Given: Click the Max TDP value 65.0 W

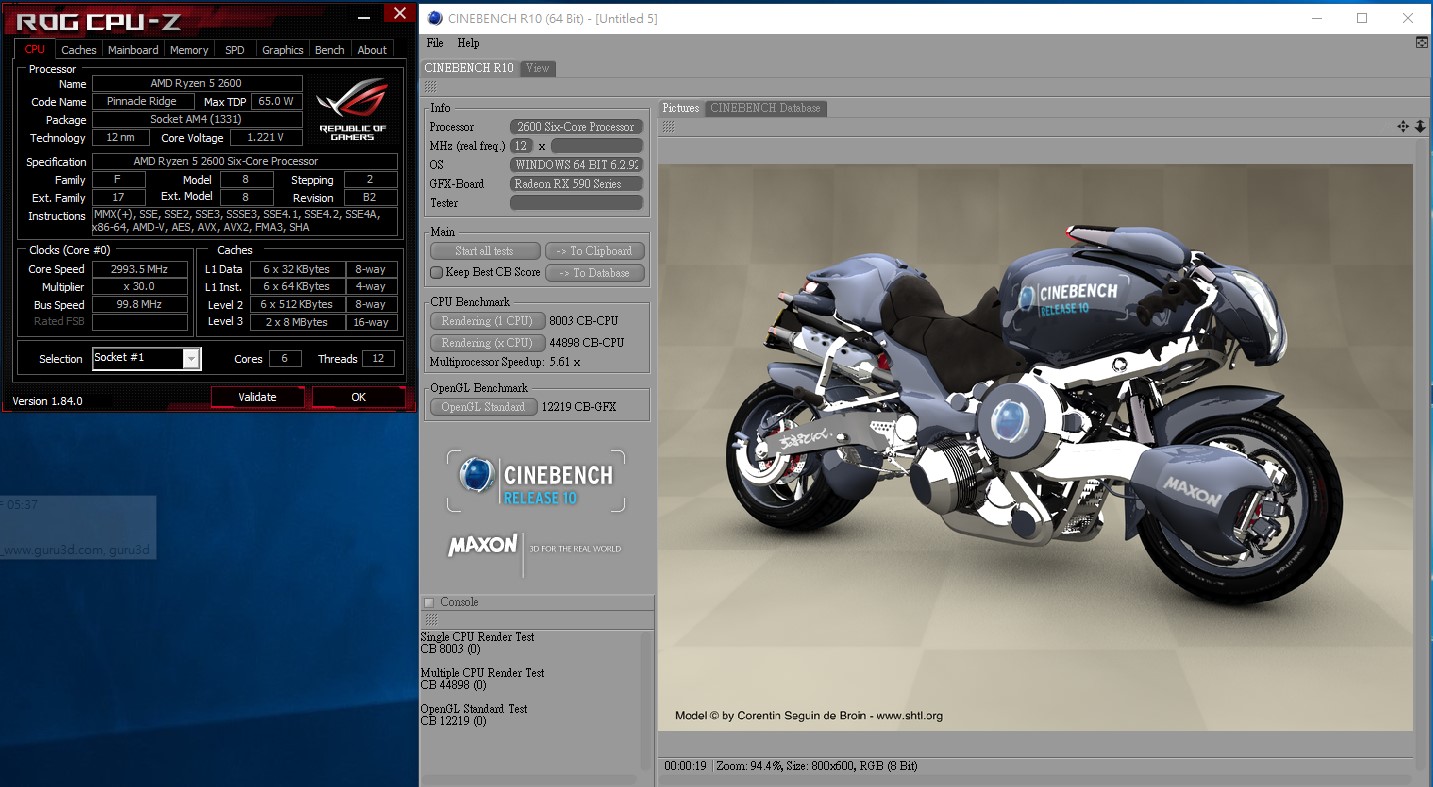Looking at the screenshot, I should [x=276, y=102].
